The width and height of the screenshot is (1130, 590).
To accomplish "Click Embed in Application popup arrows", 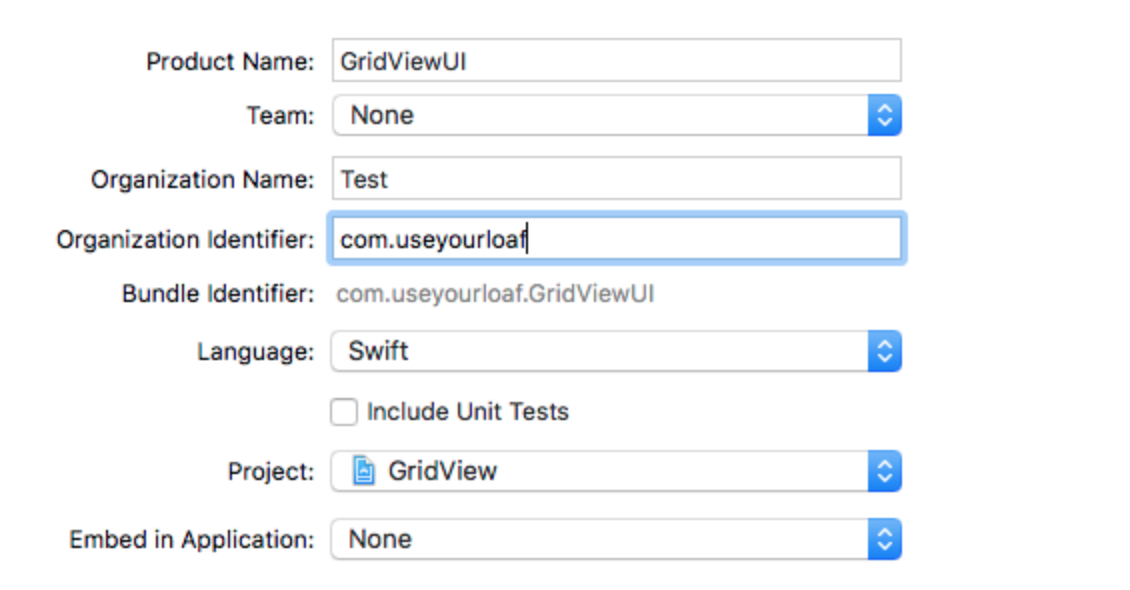I will pyautogui.click(x=884, y=540).
